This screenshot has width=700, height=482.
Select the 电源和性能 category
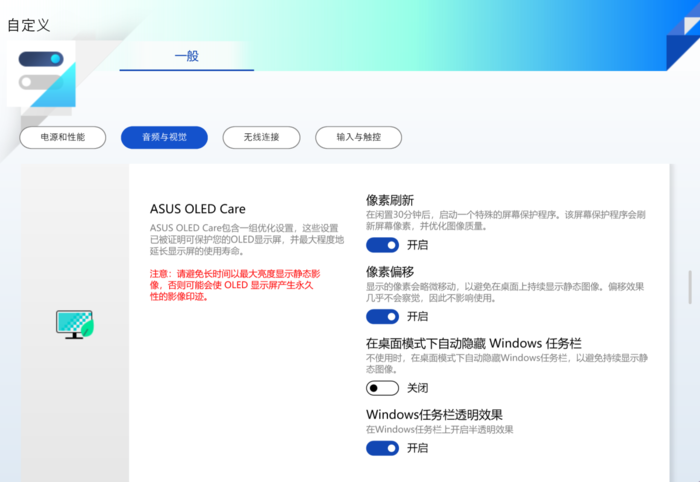tap(62, 137)
